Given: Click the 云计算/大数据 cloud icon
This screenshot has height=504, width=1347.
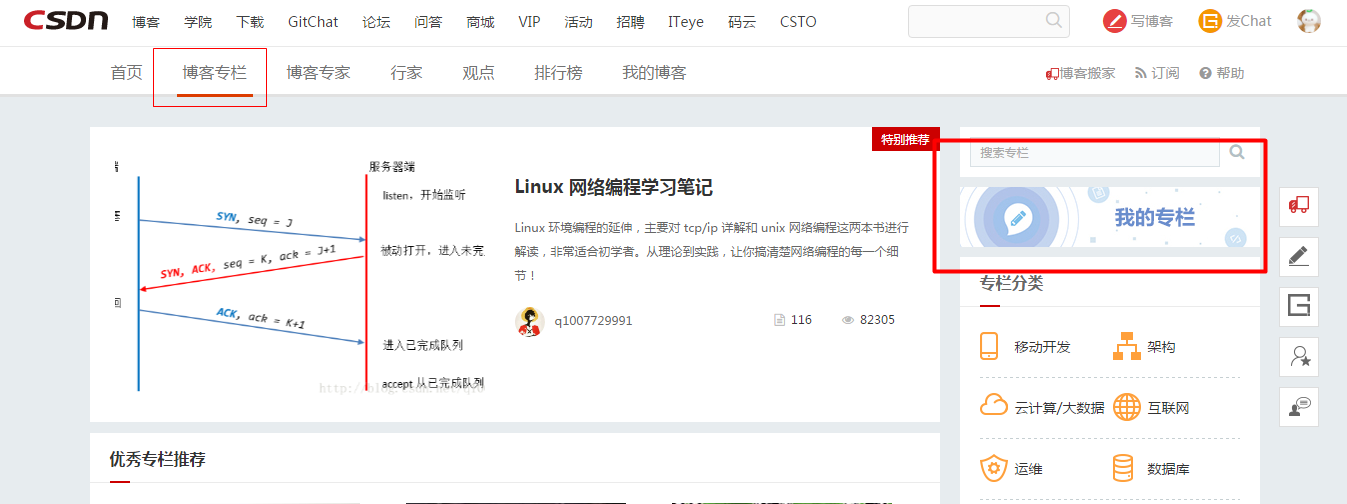Looking at the screenshot, I should click(x=993, y=406).
